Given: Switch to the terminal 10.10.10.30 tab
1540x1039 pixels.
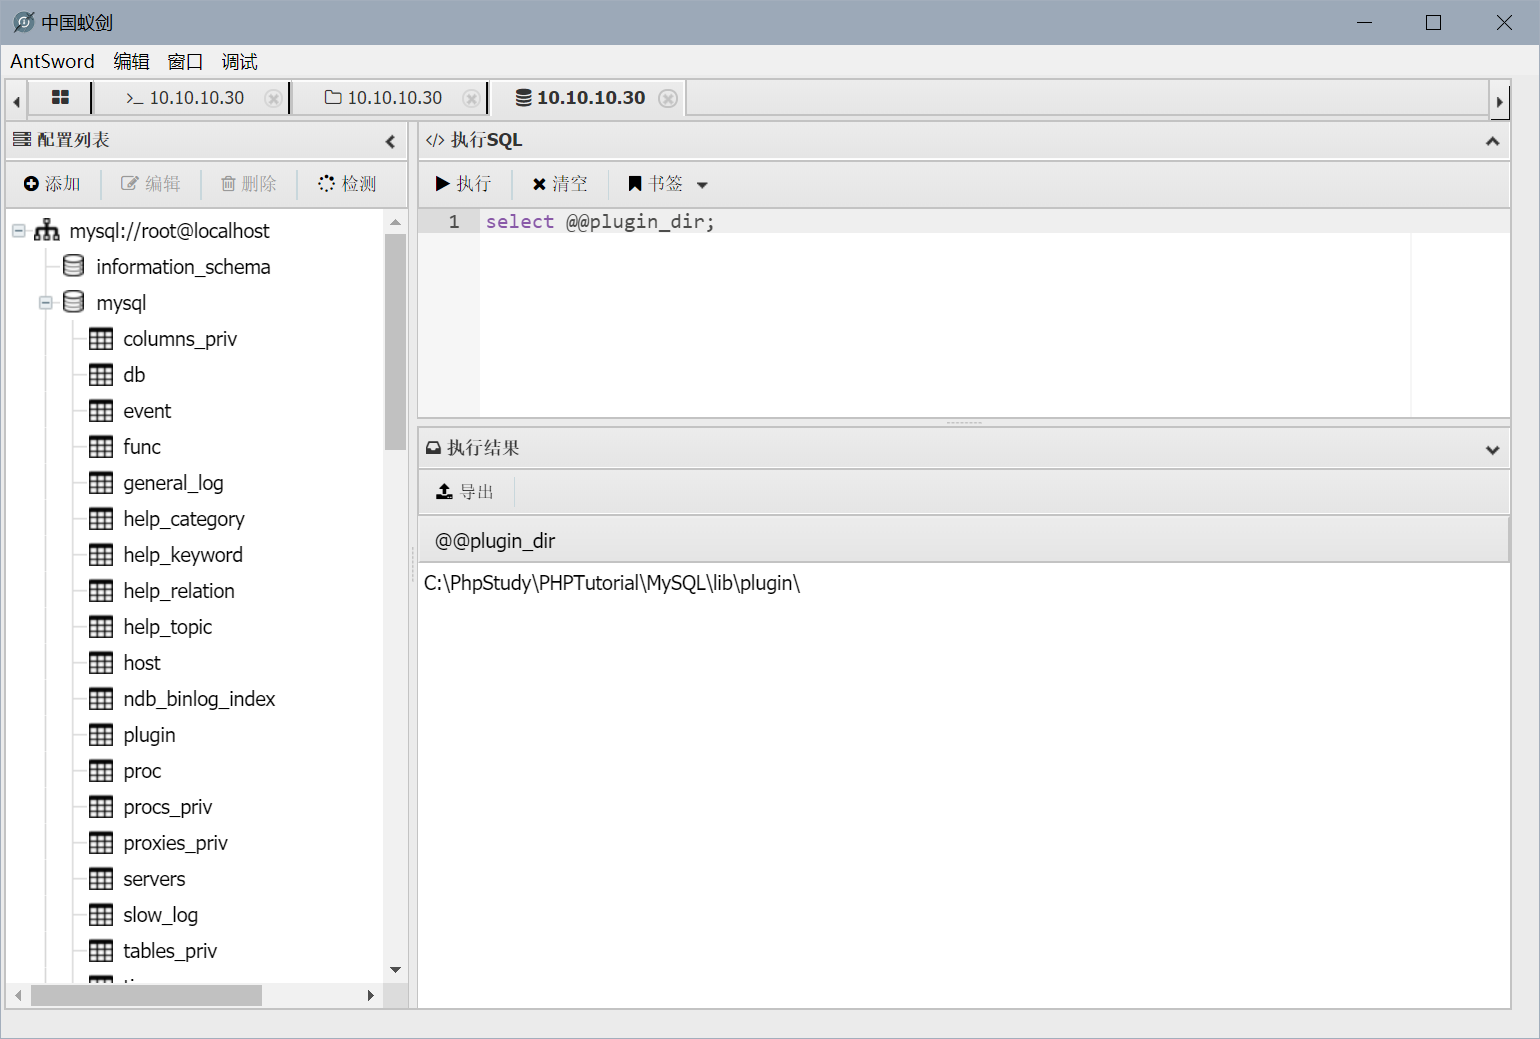Looking at the screenshot, I should pyautogui.click(x=186, y=98).
